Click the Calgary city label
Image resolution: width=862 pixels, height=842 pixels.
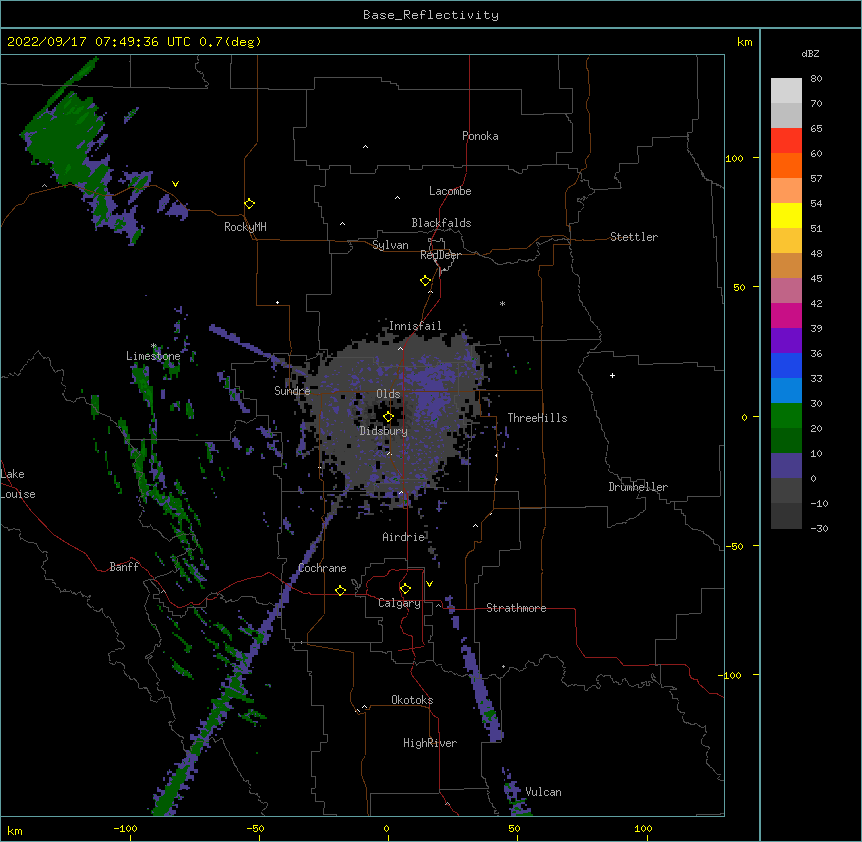399,603
